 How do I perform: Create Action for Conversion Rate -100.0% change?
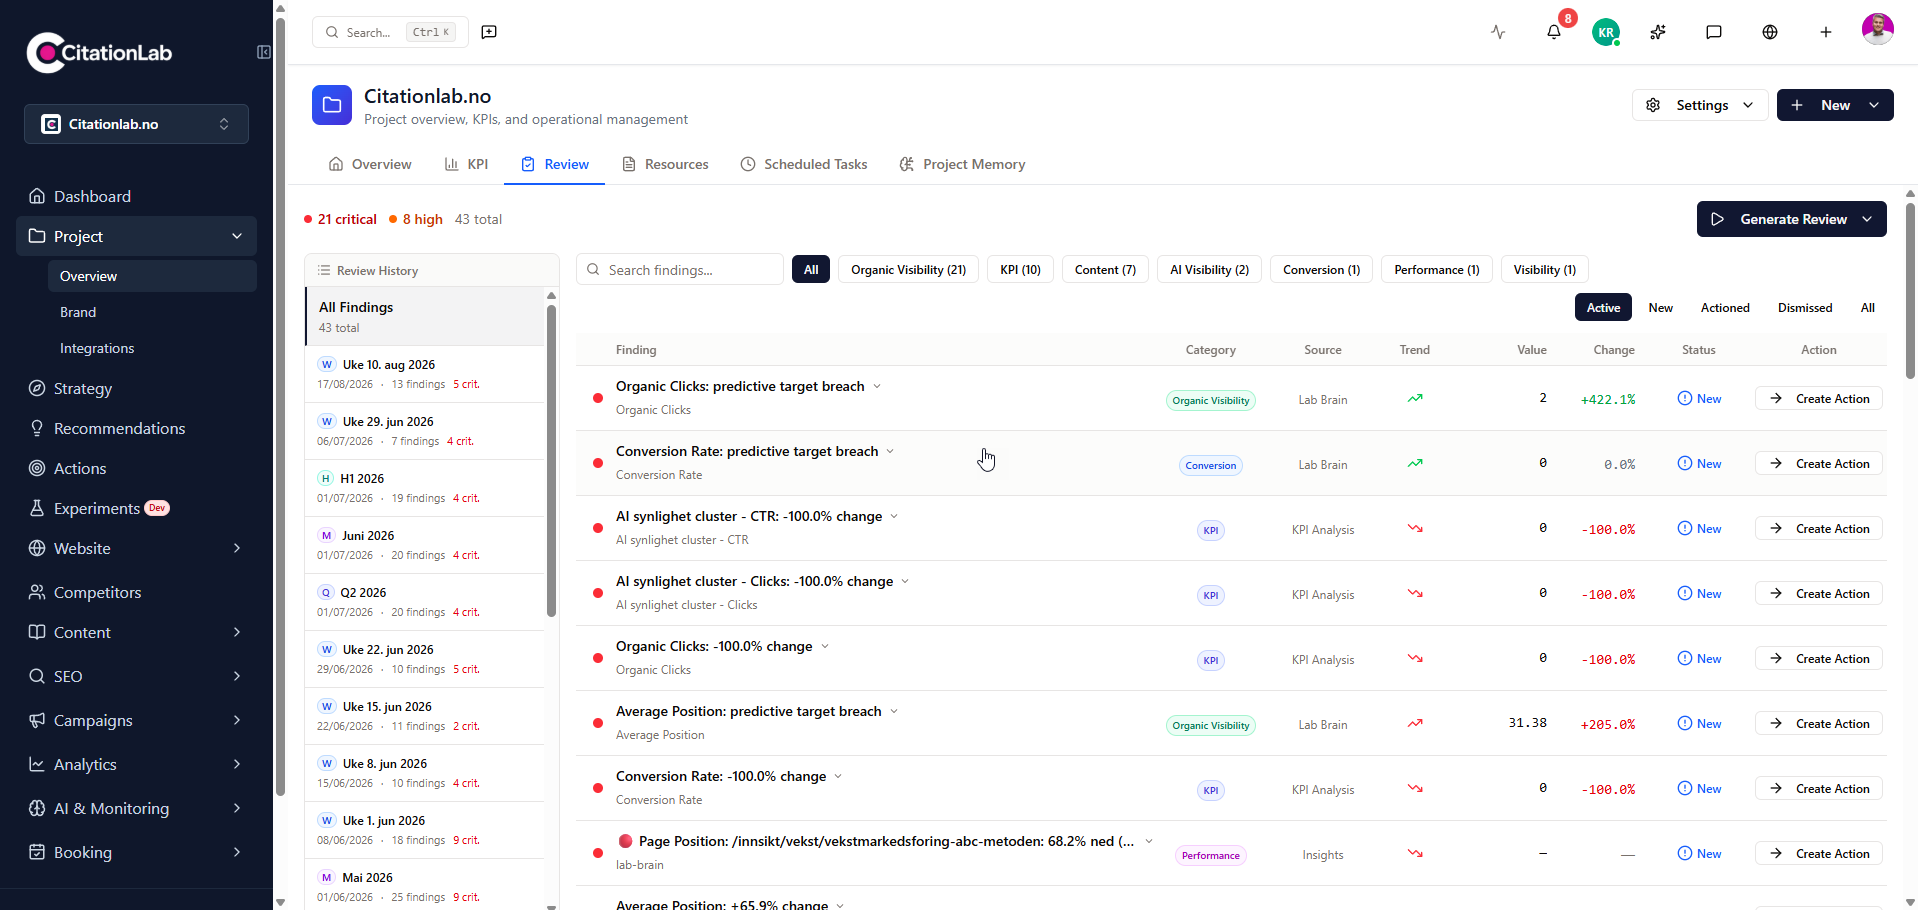(x=1818, y=788)
